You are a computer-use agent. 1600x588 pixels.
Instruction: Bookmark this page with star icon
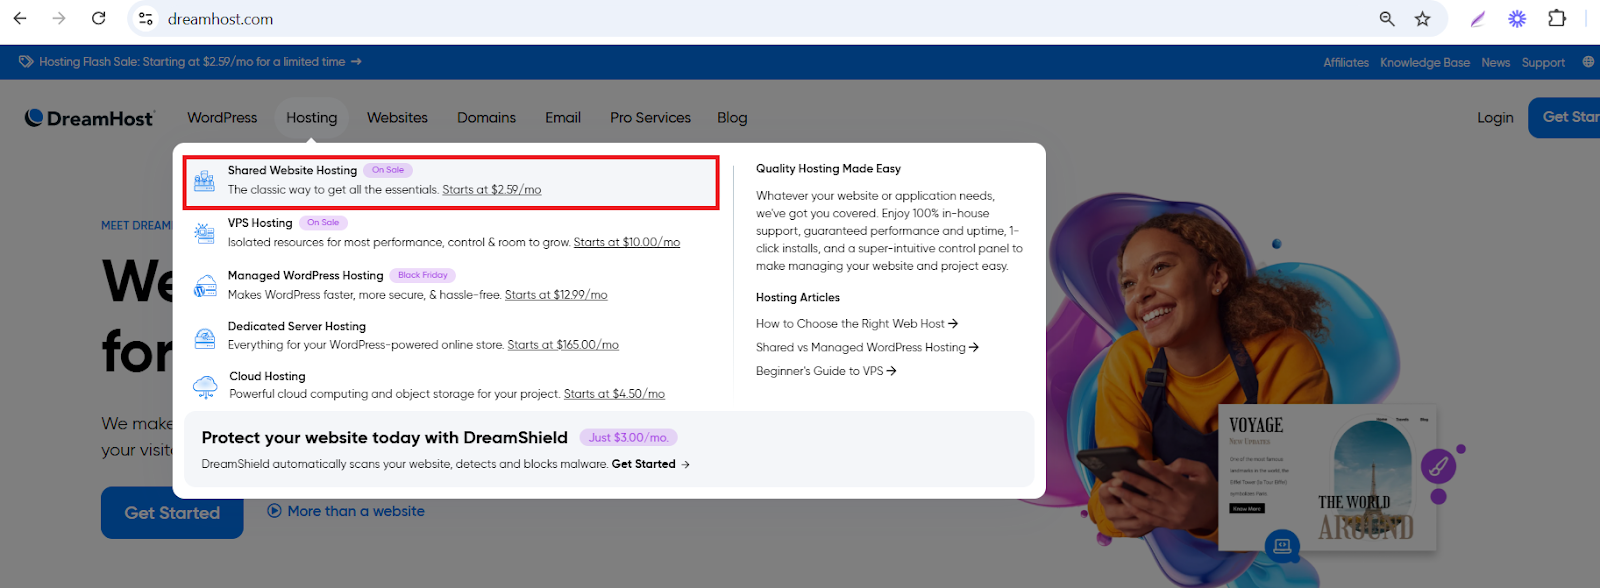(1423, 18)
